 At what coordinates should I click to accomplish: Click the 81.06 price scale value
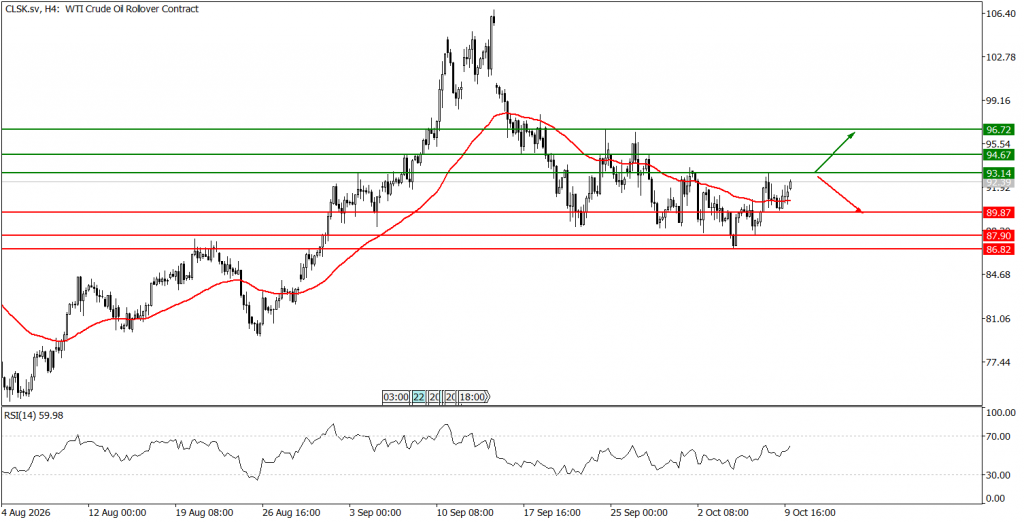pos(1001,319)
